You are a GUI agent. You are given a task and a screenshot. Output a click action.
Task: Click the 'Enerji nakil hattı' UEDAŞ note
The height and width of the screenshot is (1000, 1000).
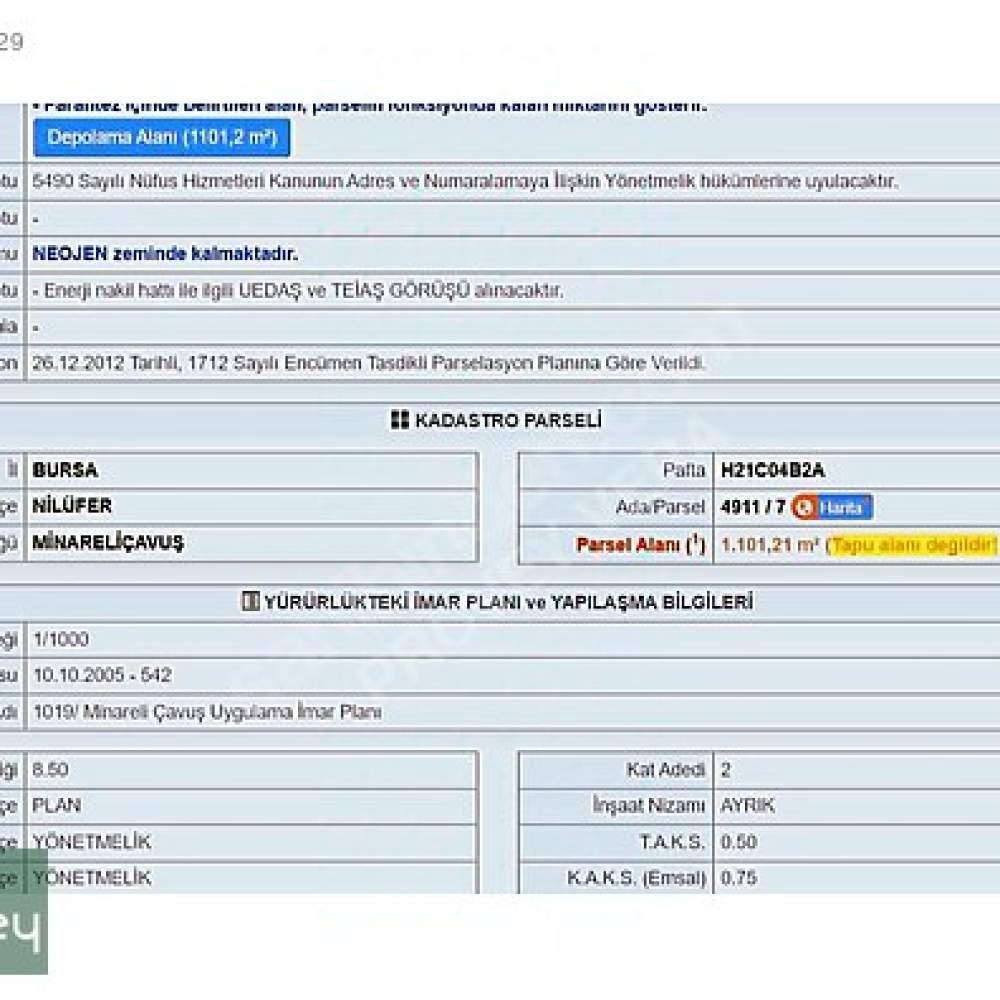pos(298,291)
